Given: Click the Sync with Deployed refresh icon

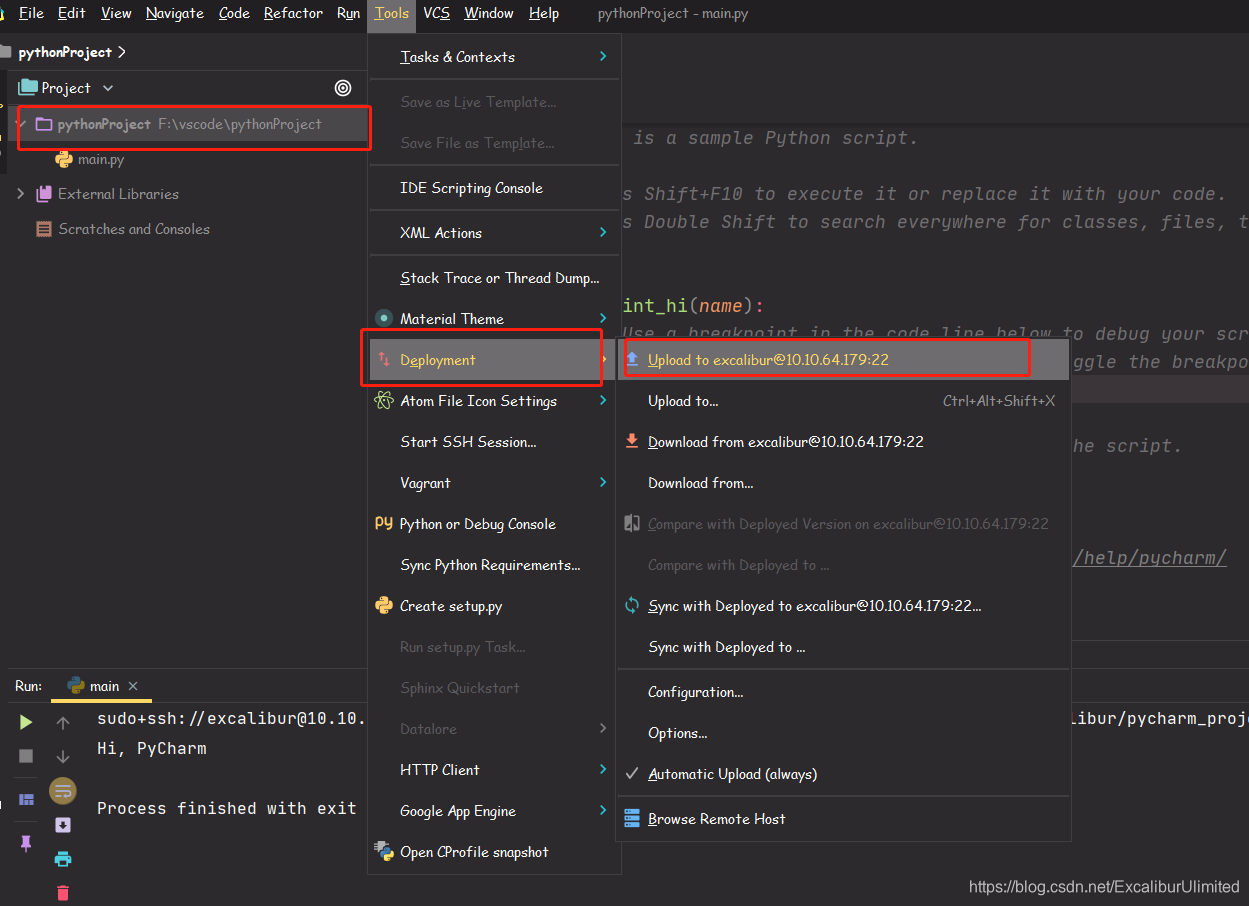Looking at the screenshot, I should coord(632,605).
